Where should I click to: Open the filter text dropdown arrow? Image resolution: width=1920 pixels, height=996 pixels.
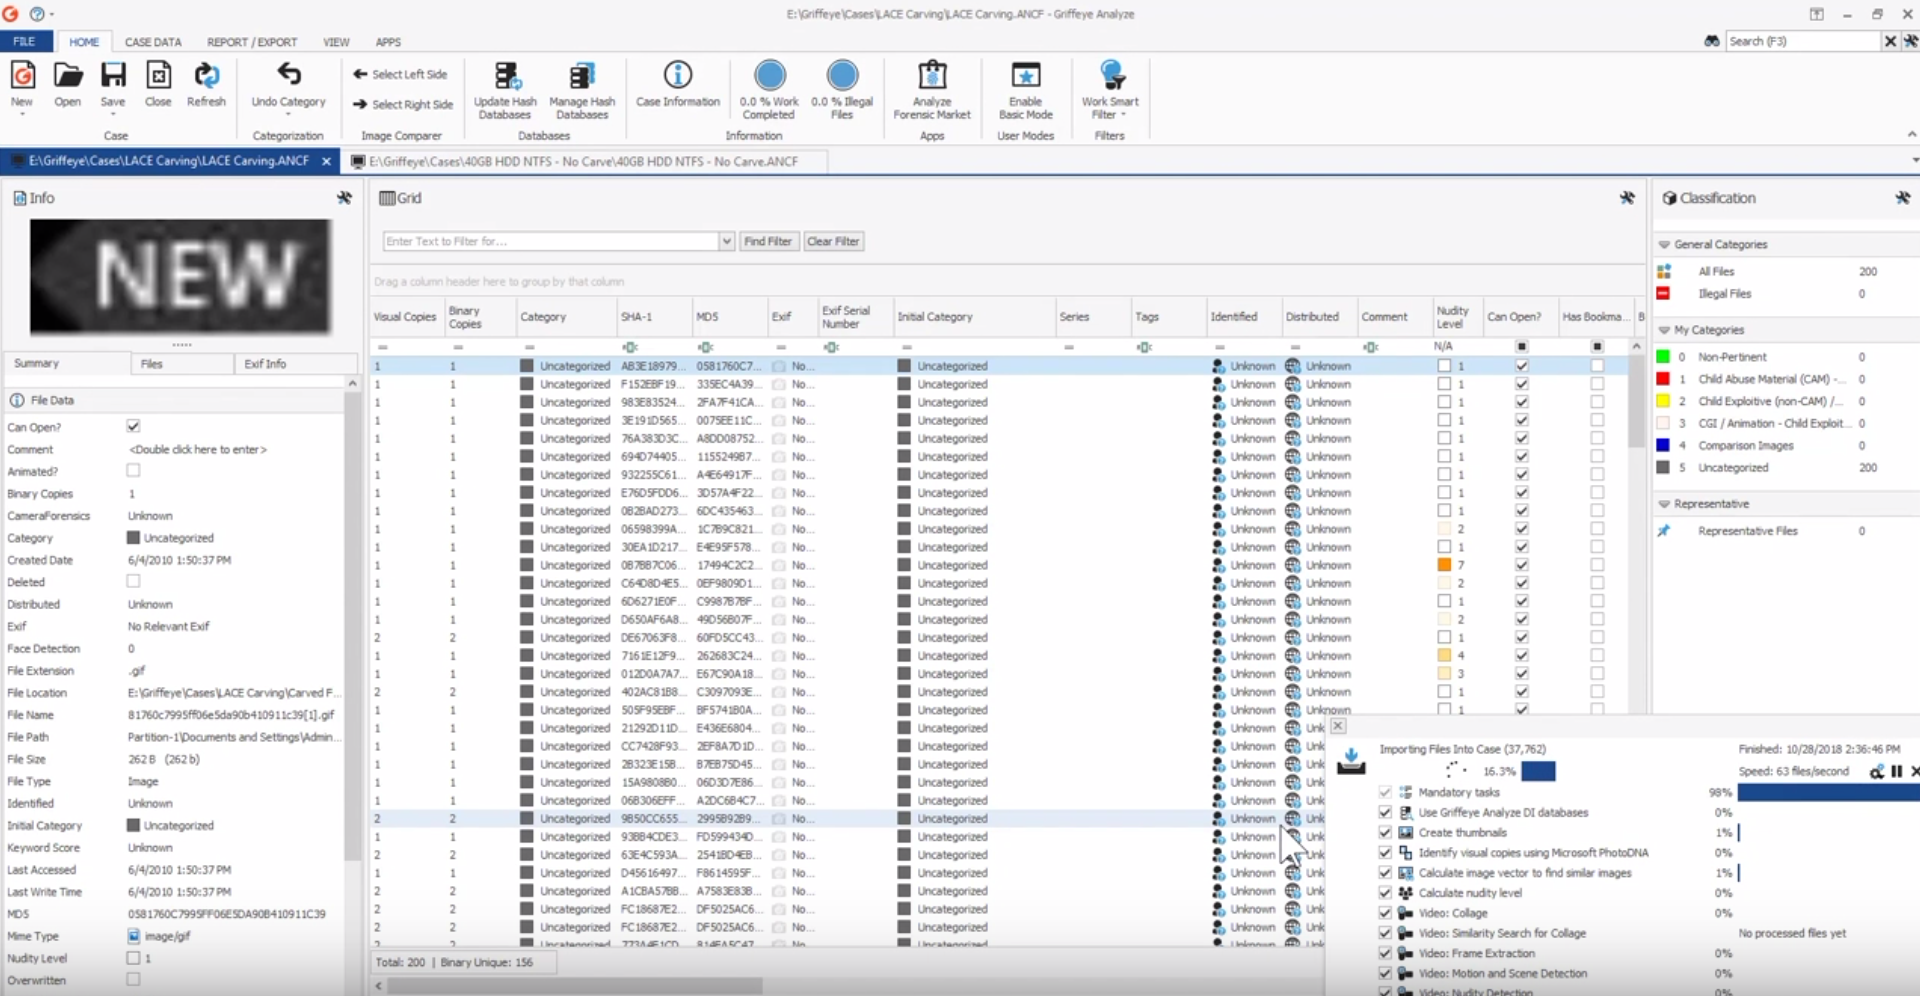[x=727, y=241]
